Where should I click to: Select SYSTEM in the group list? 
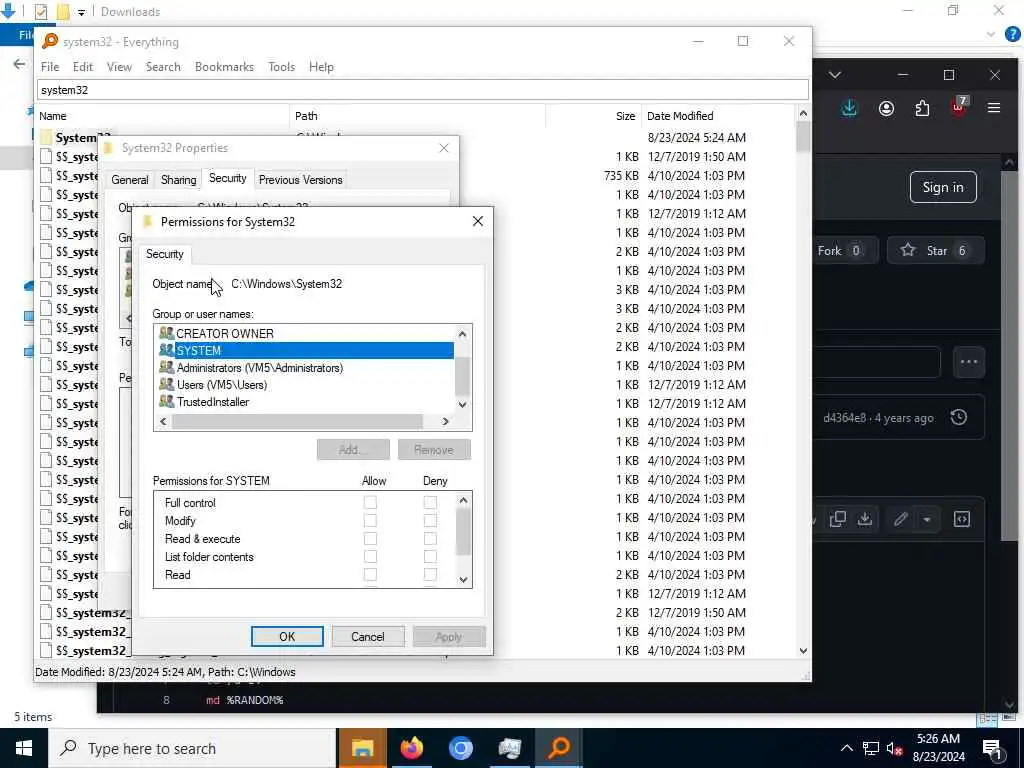306,351
